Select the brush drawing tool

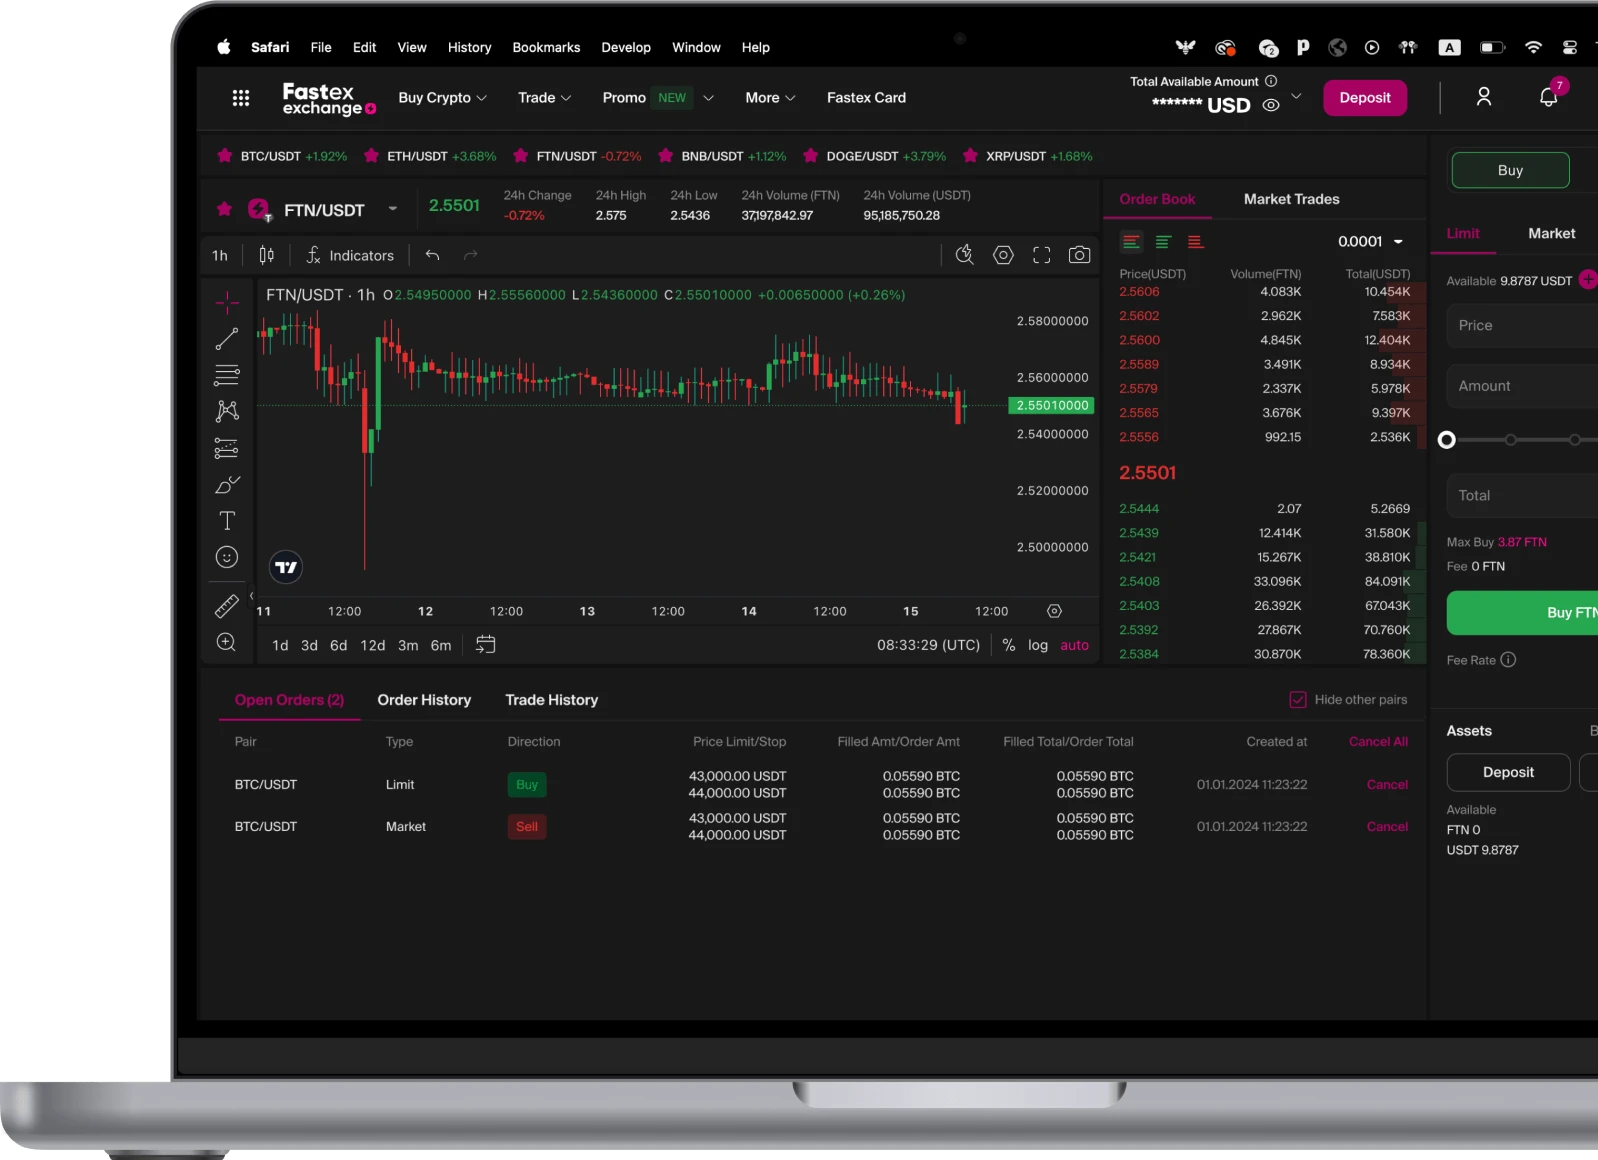pyautogui.click(x=227, y=485)
